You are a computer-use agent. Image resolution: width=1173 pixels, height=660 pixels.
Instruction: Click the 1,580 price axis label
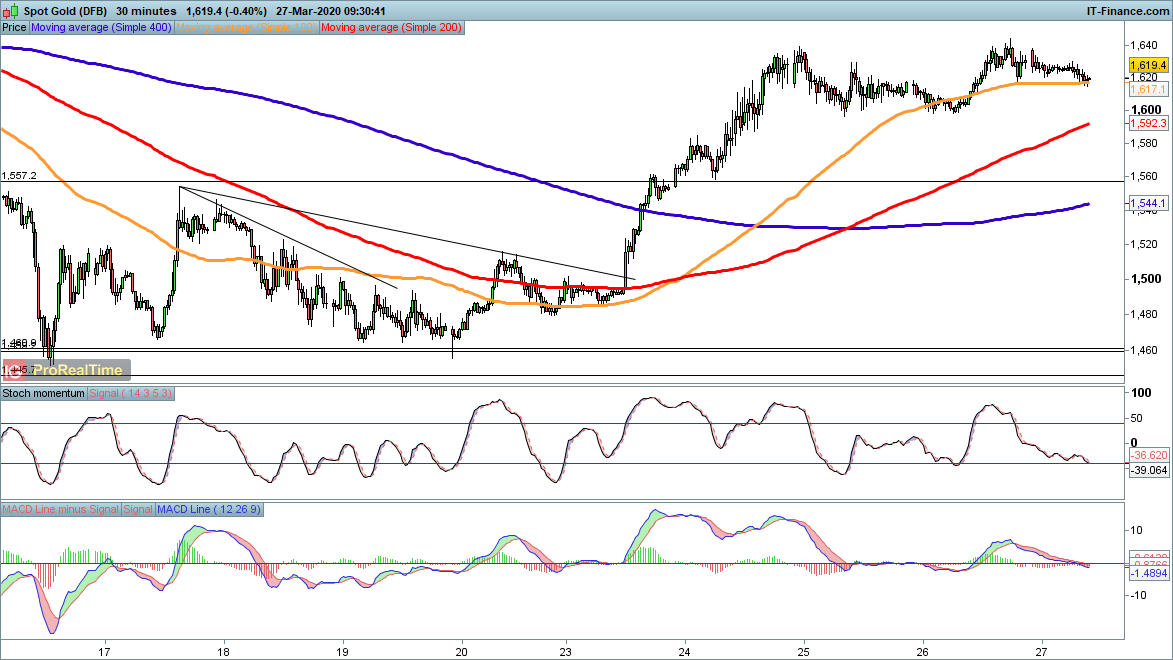pos(1145,143)
